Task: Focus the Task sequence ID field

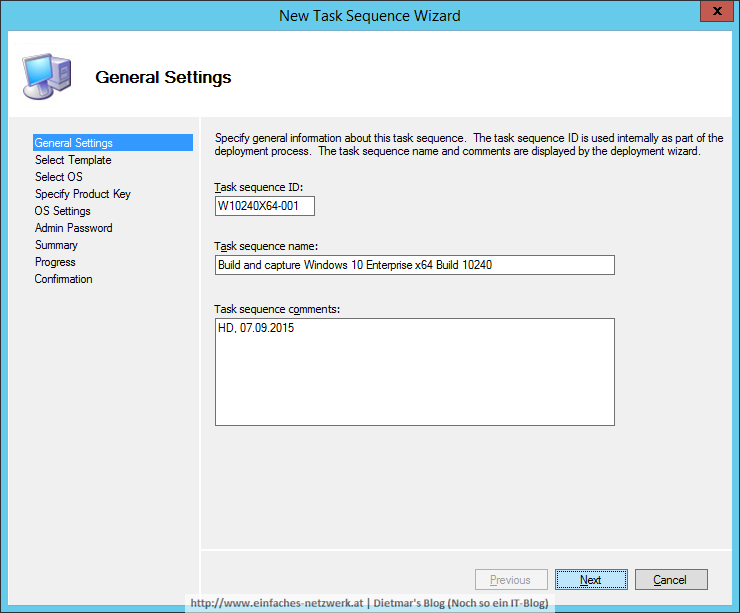Action: click(x=265, y=206)
